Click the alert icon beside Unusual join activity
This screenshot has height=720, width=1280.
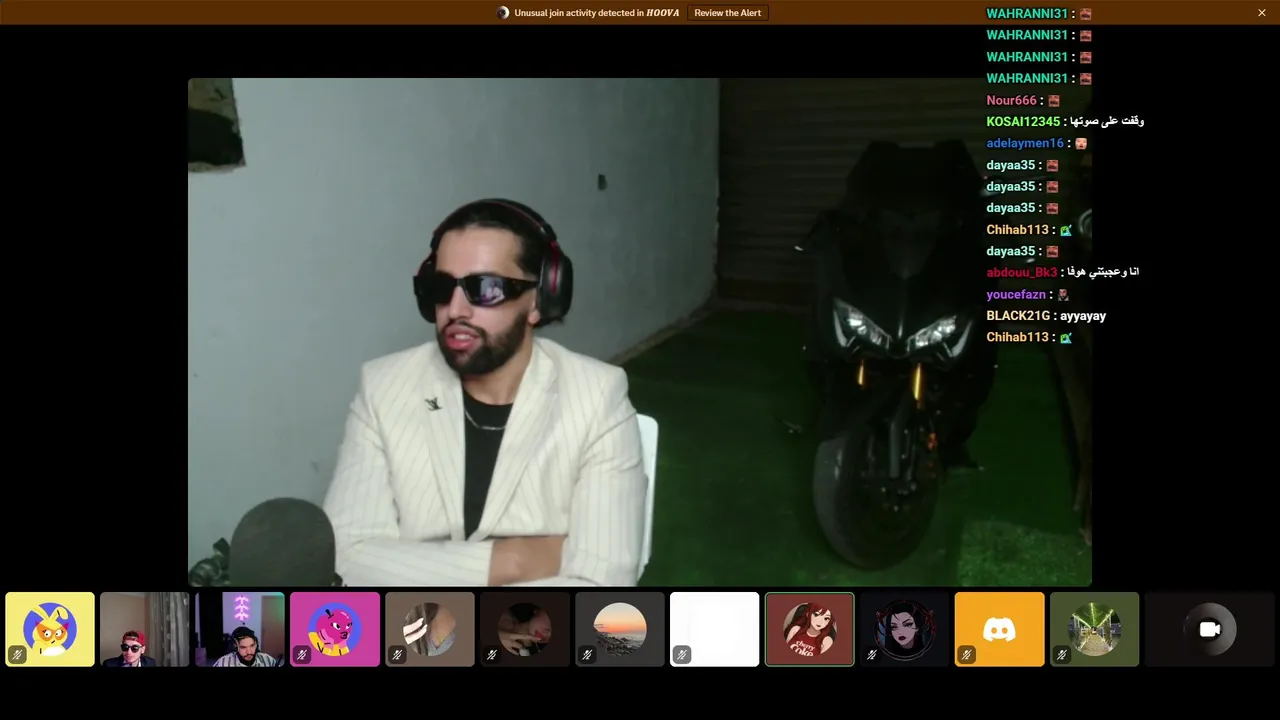[x=503, y=13]
